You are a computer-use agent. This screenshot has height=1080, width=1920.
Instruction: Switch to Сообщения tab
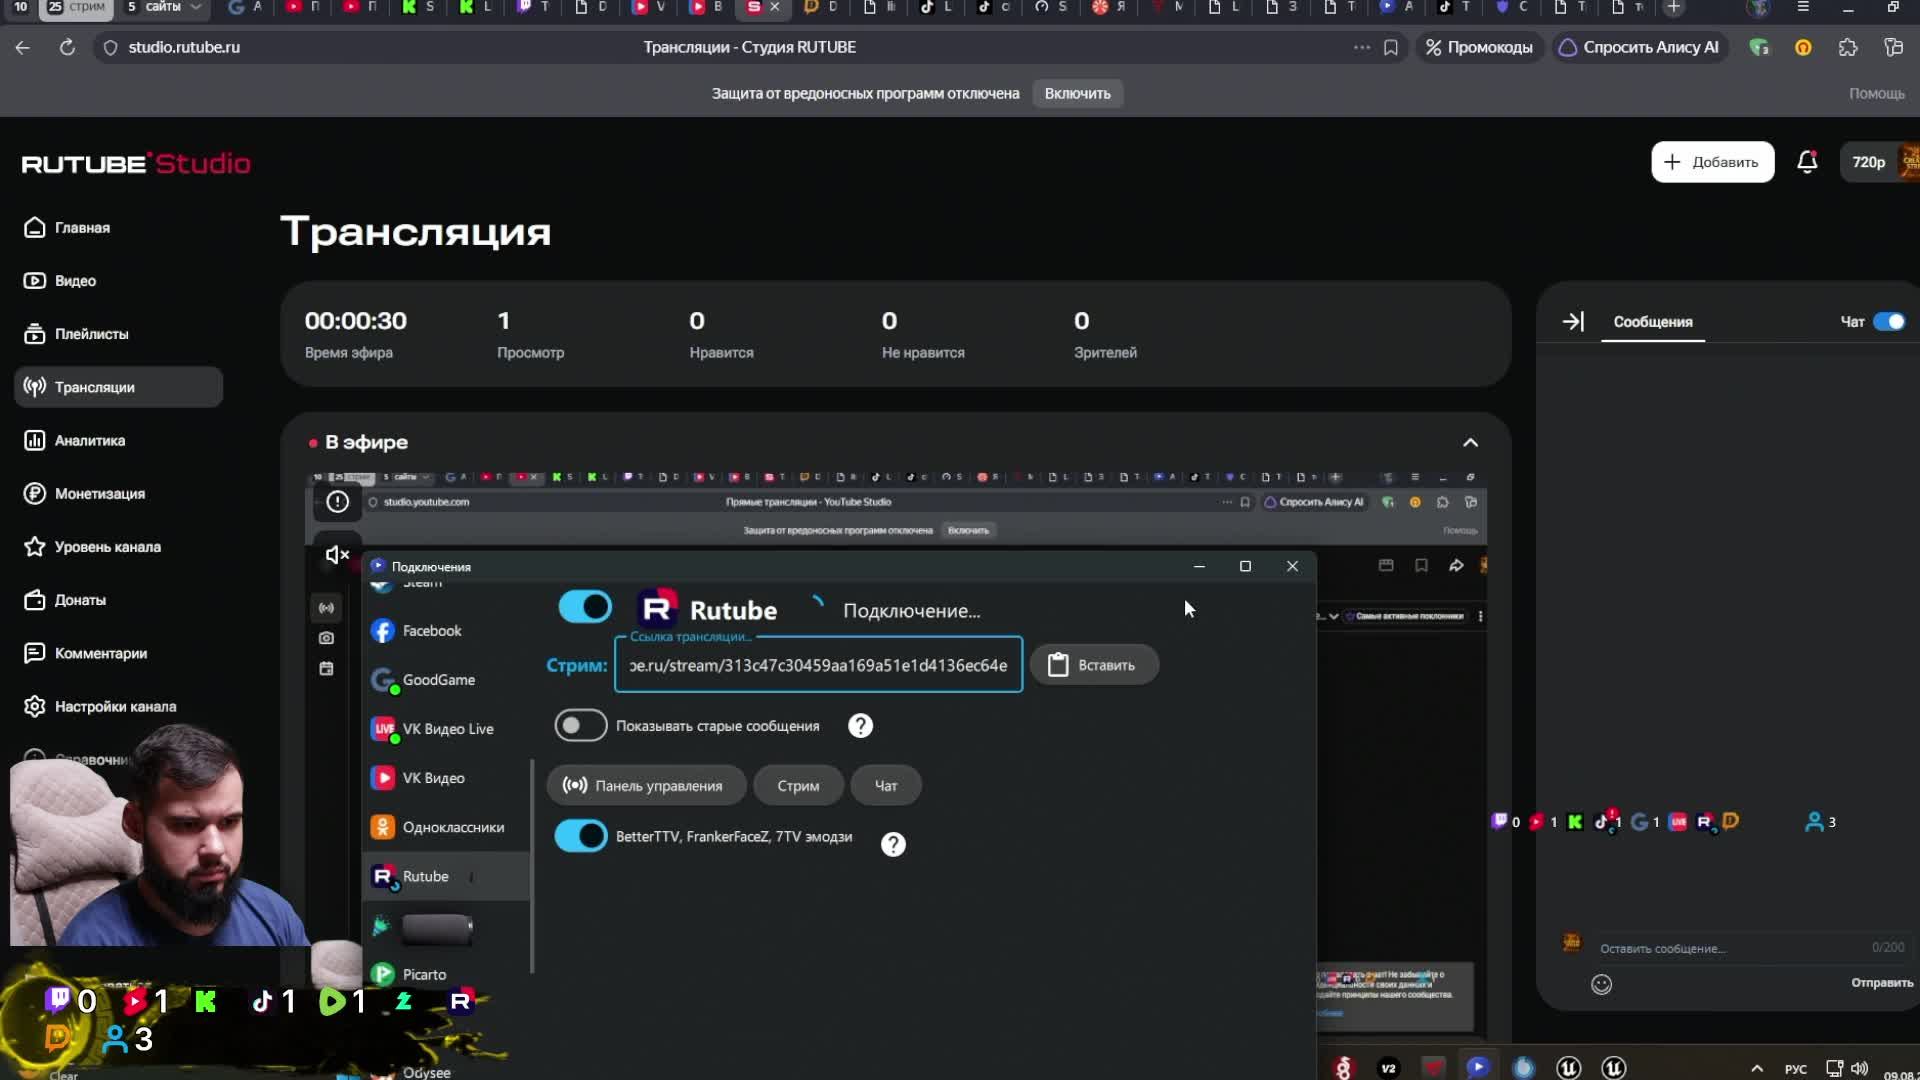(1653, 322)
